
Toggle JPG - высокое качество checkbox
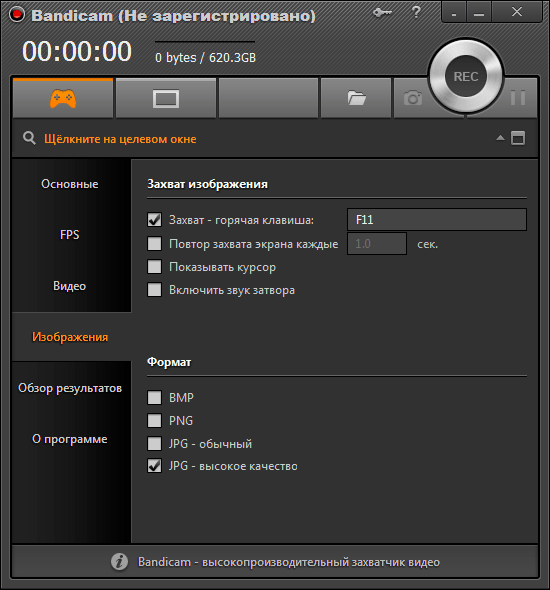click(154, 466)
